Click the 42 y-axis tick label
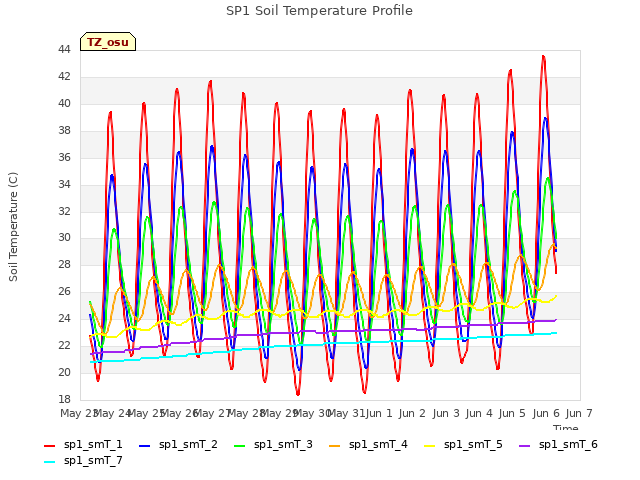This screenshot has width=640, height=480. pos(64,76)
